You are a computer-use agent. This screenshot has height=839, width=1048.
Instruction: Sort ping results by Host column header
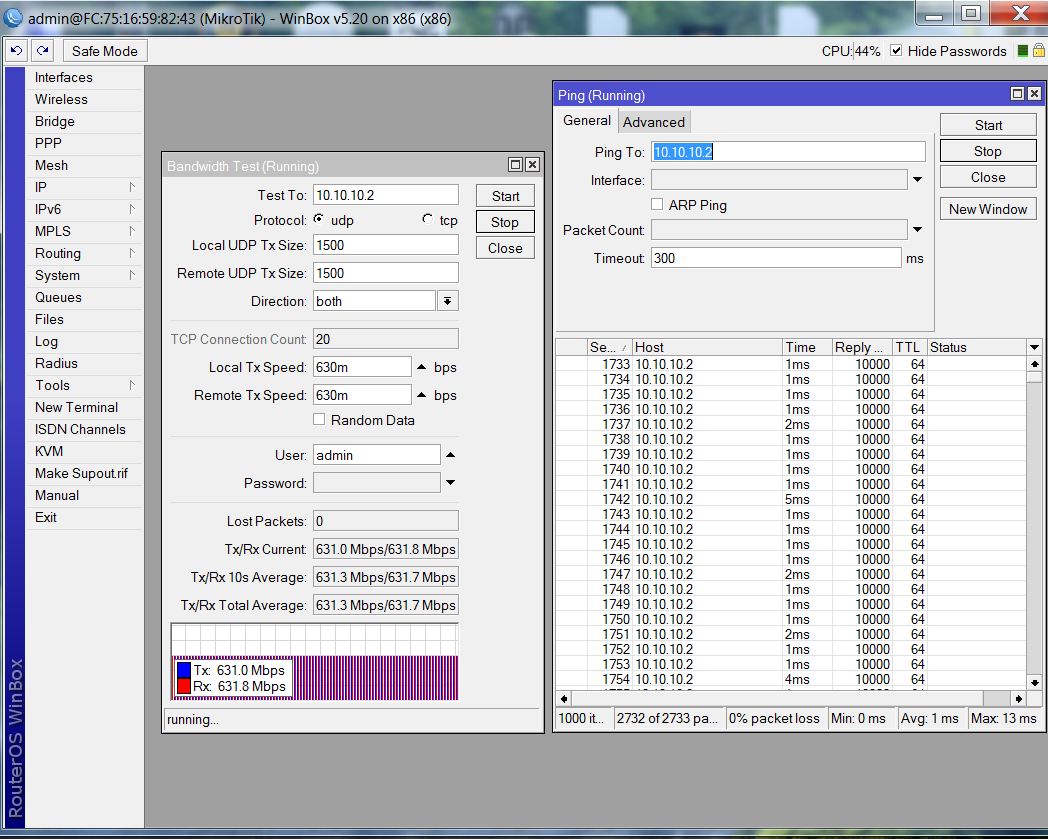click(x=707, y=347)
